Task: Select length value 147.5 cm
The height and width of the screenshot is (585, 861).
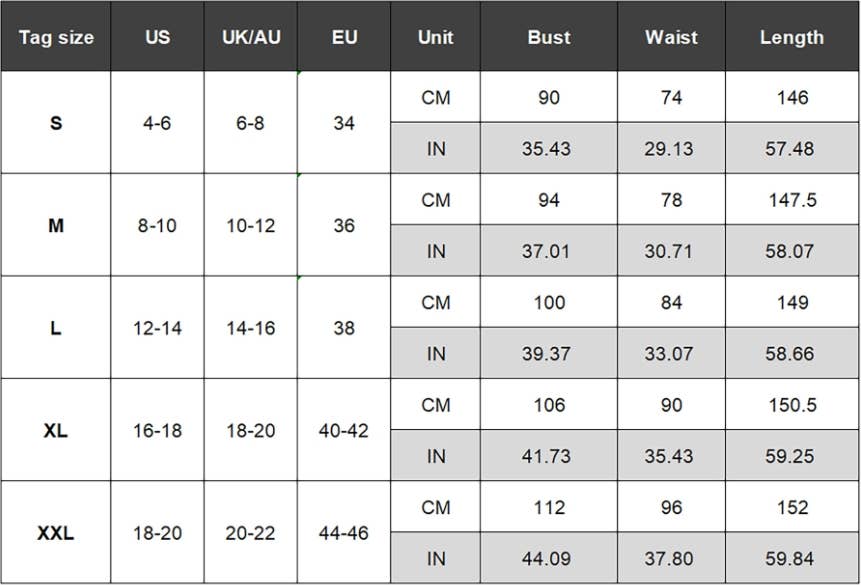Action: (x=792, y=200)
